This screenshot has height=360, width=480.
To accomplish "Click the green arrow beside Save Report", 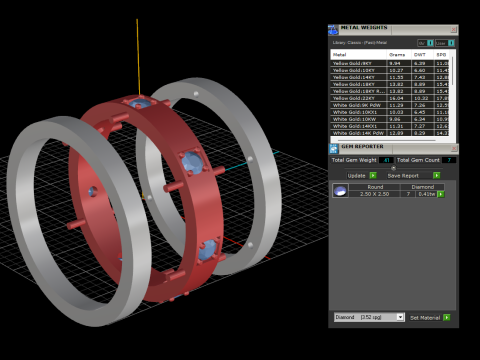I will click(436, 175).
